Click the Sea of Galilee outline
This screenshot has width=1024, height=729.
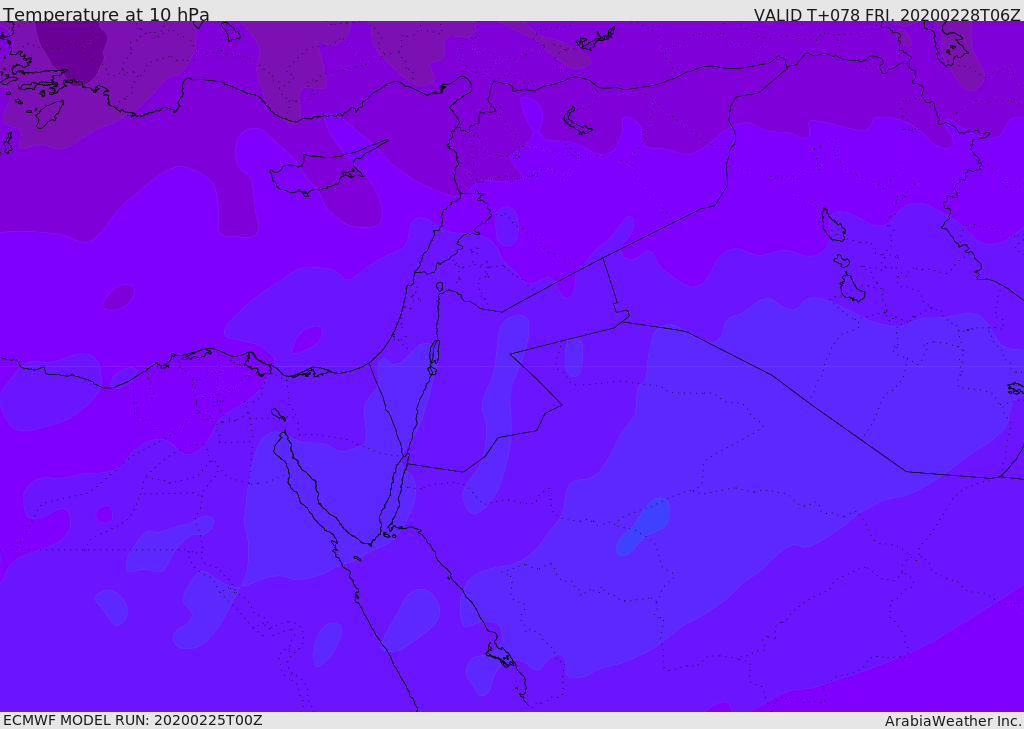pos(440,287)
